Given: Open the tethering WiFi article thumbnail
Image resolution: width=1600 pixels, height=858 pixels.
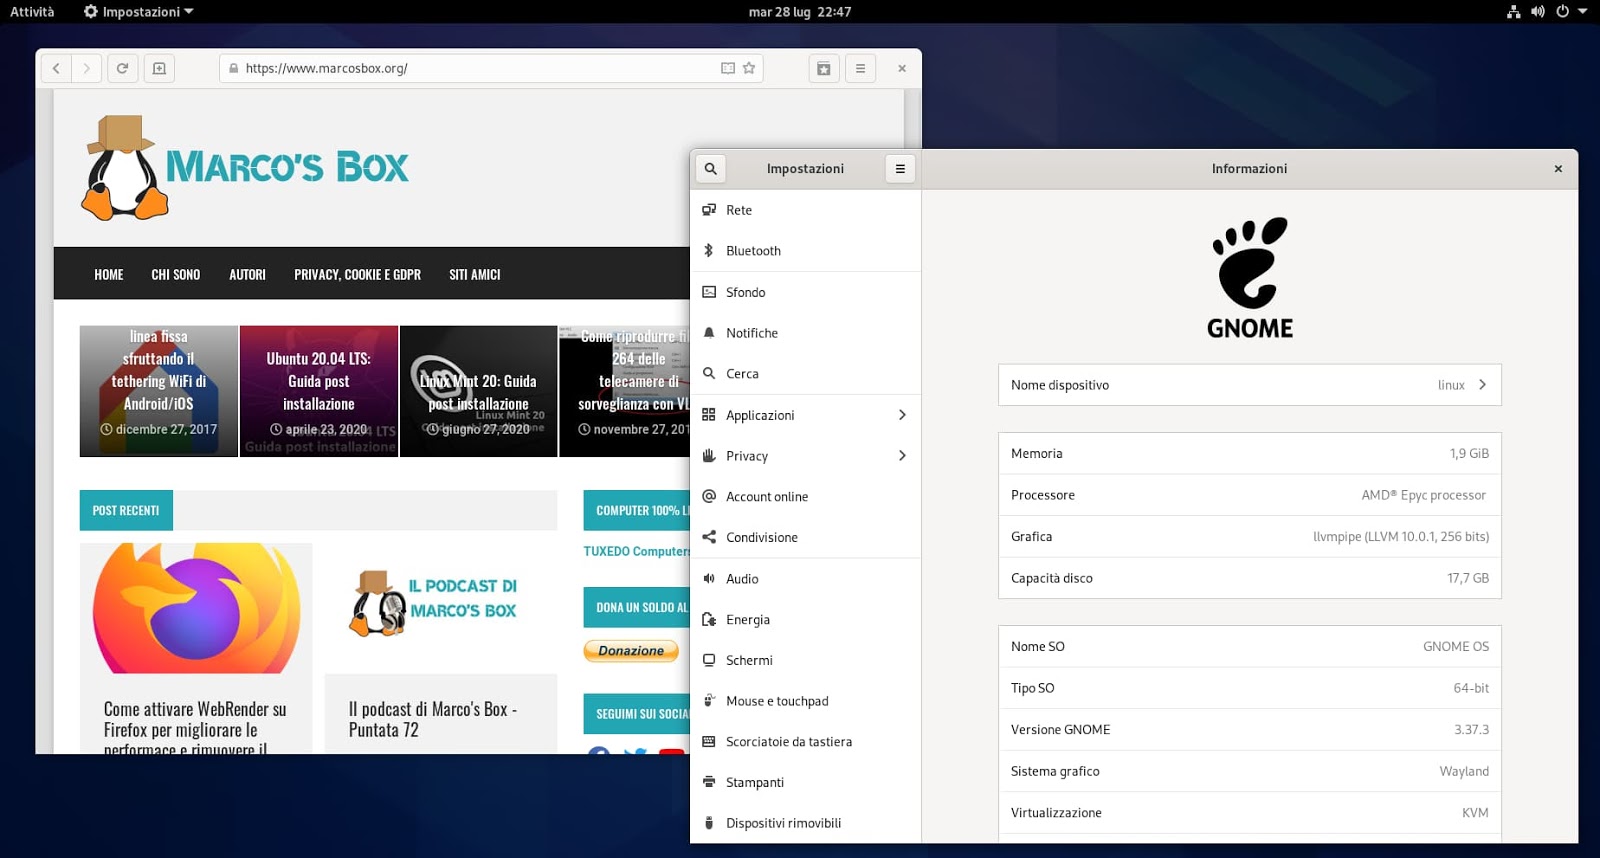Looking at the screenshot, I should click(x=159, y=391).
